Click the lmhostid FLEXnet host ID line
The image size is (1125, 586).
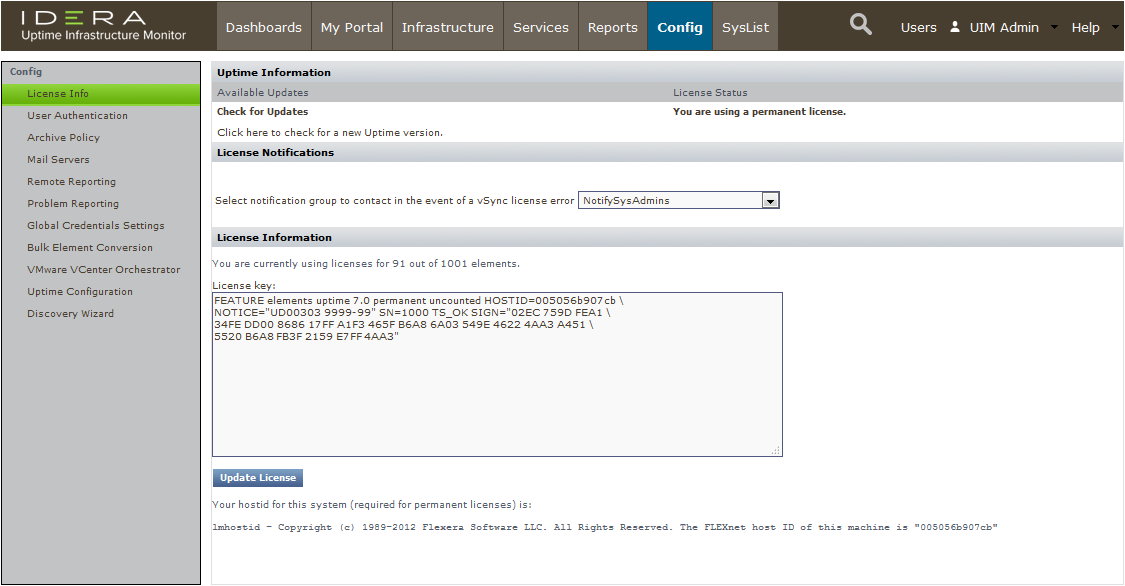point(605,527)
